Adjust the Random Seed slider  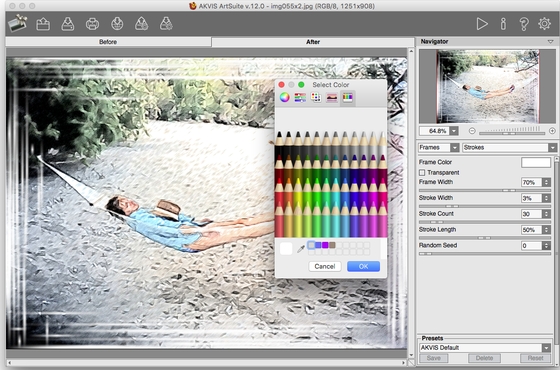click(x=485, y=254)
